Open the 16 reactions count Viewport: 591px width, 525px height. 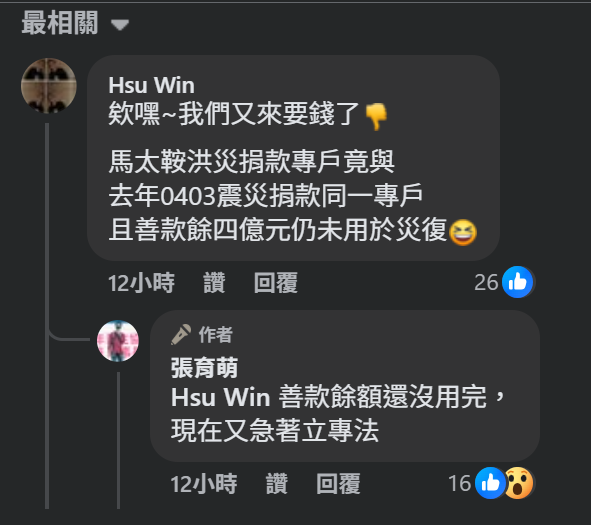tap(459, 484)
